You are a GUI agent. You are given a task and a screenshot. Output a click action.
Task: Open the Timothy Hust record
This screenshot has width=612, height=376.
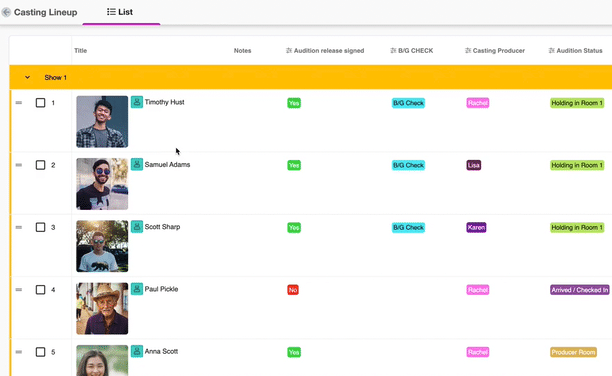coord(164,102)
